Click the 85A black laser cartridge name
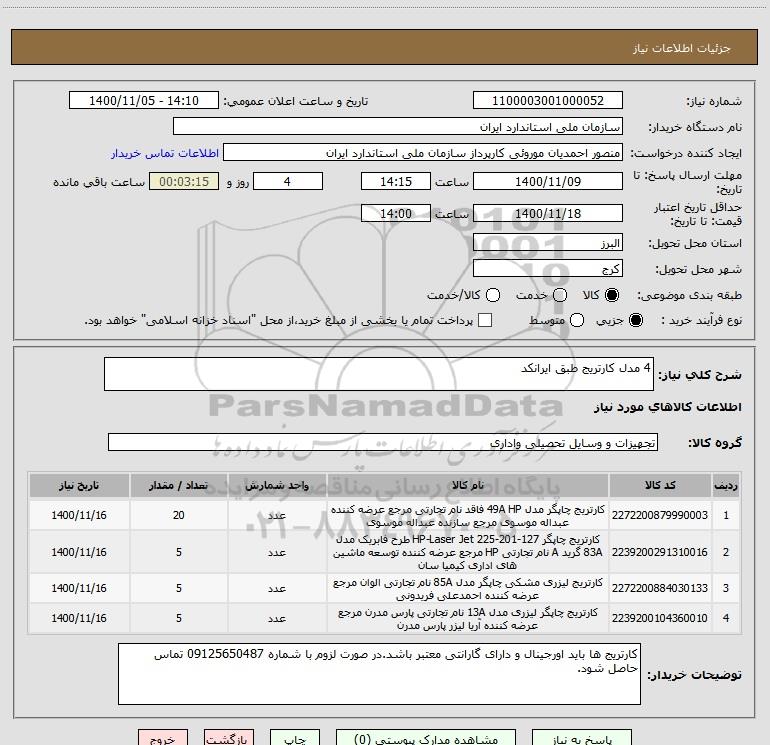 (x=468, y=589)
